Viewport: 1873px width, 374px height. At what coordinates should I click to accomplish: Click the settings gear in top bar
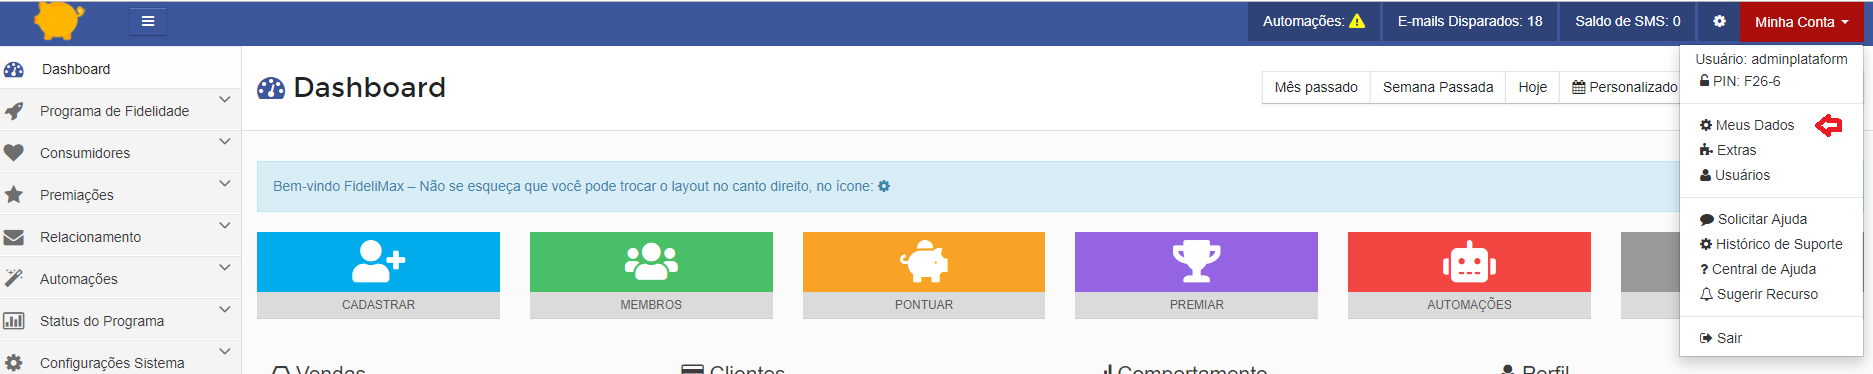coord(1719,21)
